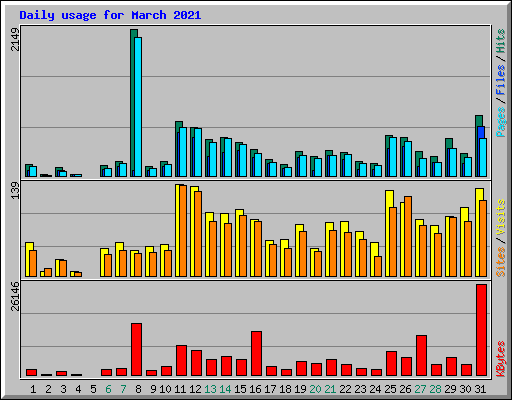The width and height of the screenshot is (512, 400).
Task: Select the yellow Visits bar for day 11
Action: (178, 230)
